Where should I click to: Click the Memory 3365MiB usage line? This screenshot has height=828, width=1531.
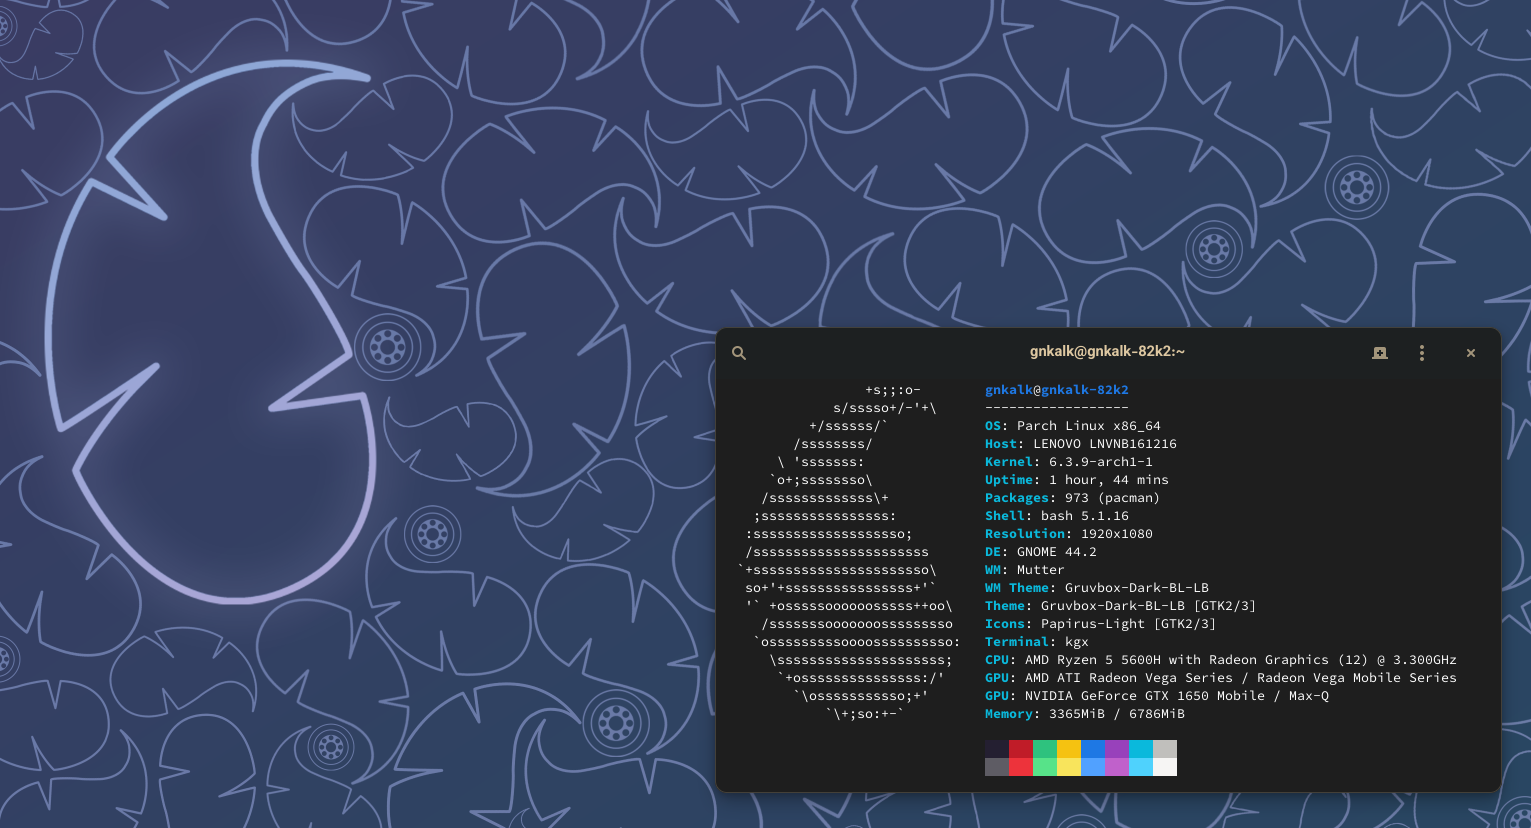coord(1084,714)
